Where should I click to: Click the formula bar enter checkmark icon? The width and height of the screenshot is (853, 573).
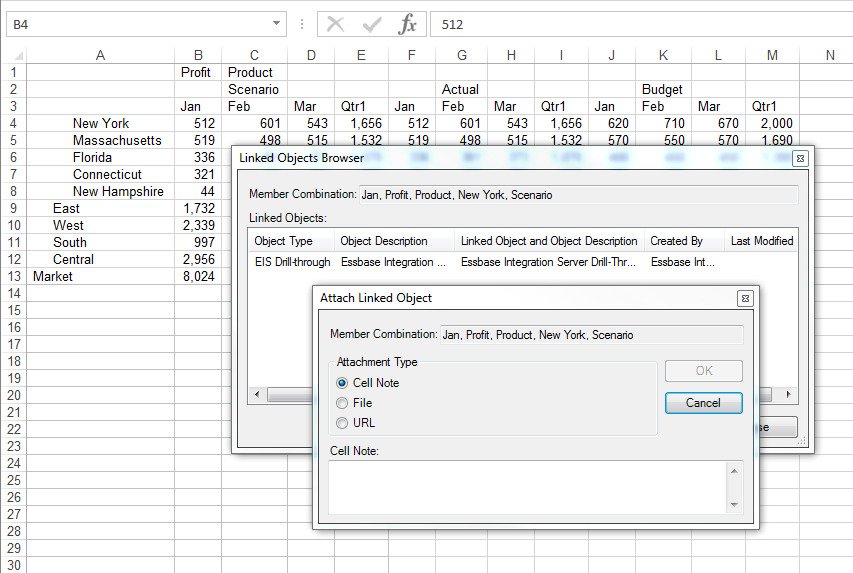[x=372, y=24]
